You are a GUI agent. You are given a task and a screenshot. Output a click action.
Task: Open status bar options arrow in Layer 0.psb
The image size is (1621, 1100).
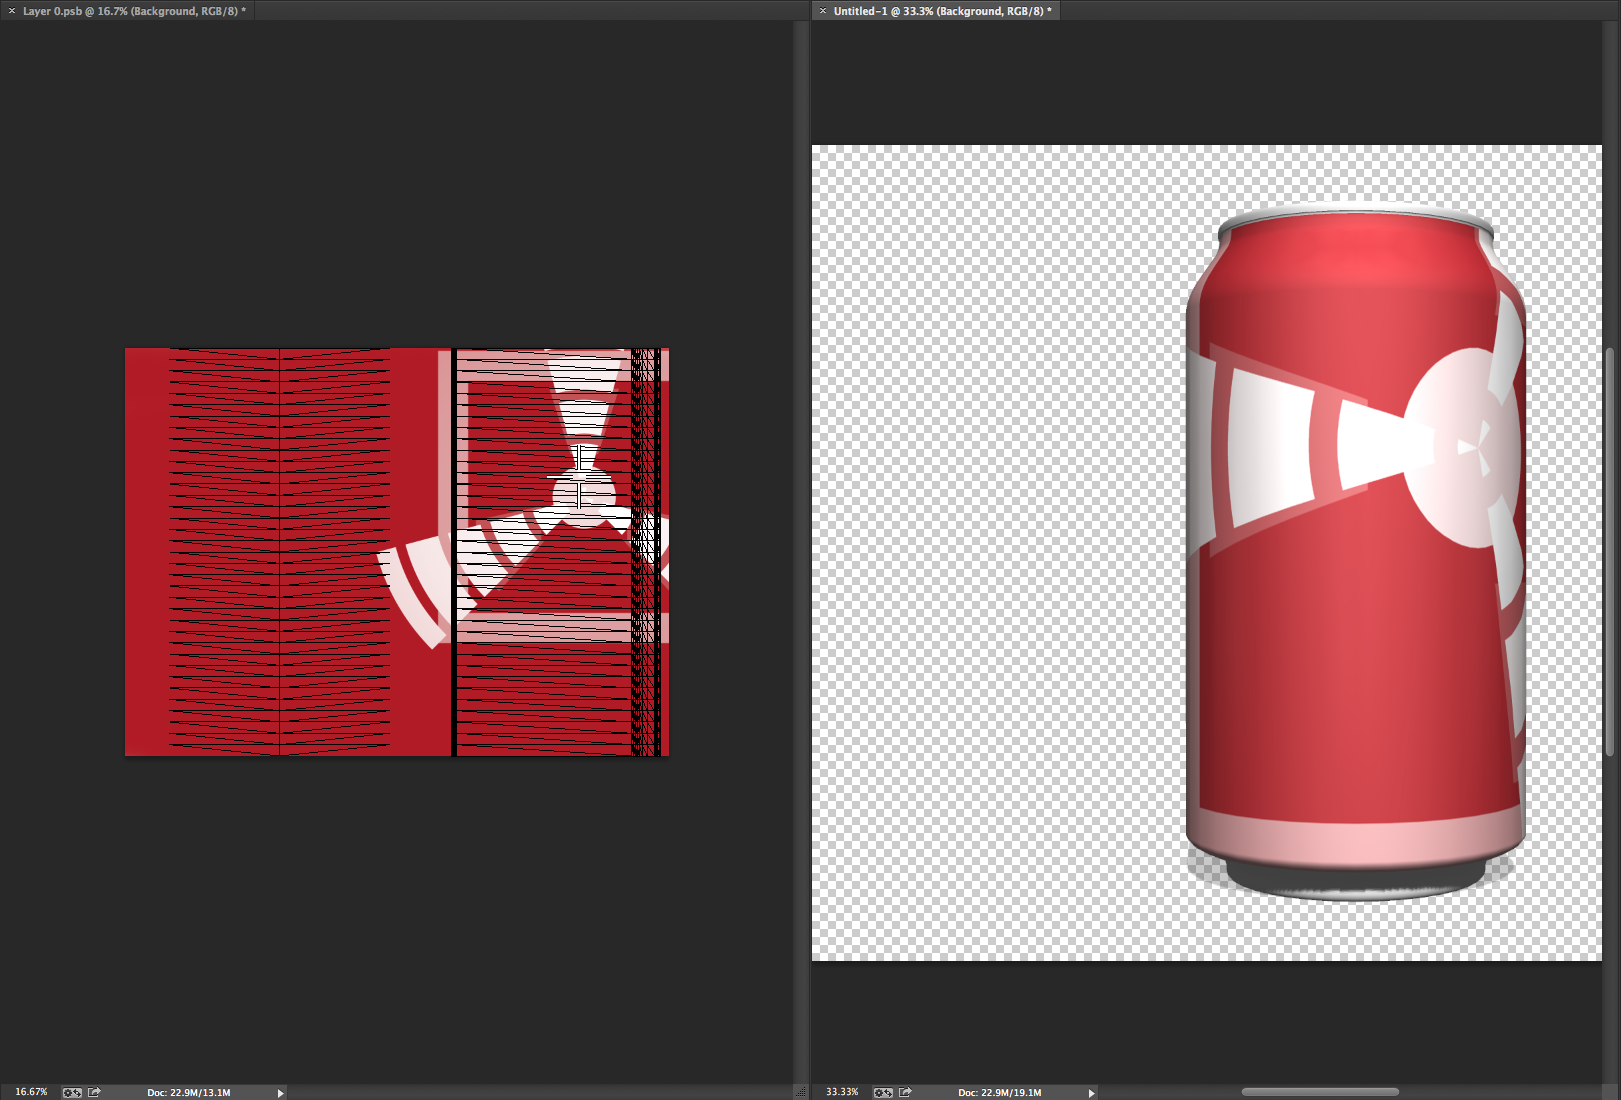[x=280, y=1093]
